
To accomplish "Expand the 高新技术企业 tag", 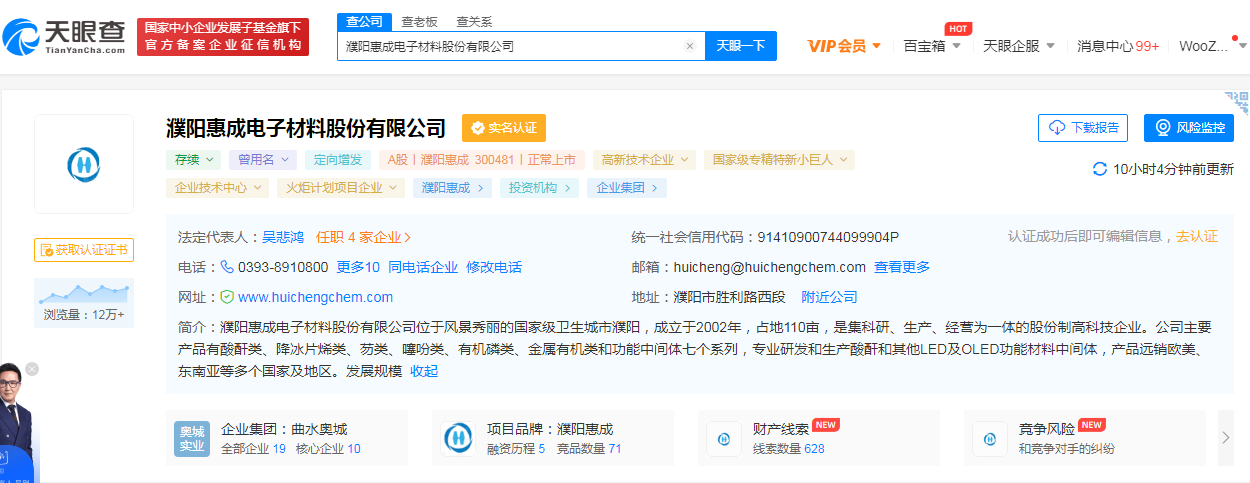I will pyautogui.click(x=644, y=159).
